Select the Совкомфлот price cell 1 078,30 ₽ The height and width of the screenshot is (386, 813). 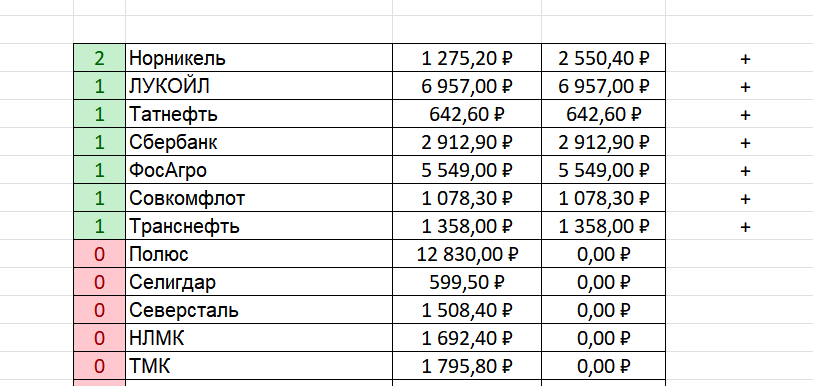[x=467, y=198]
